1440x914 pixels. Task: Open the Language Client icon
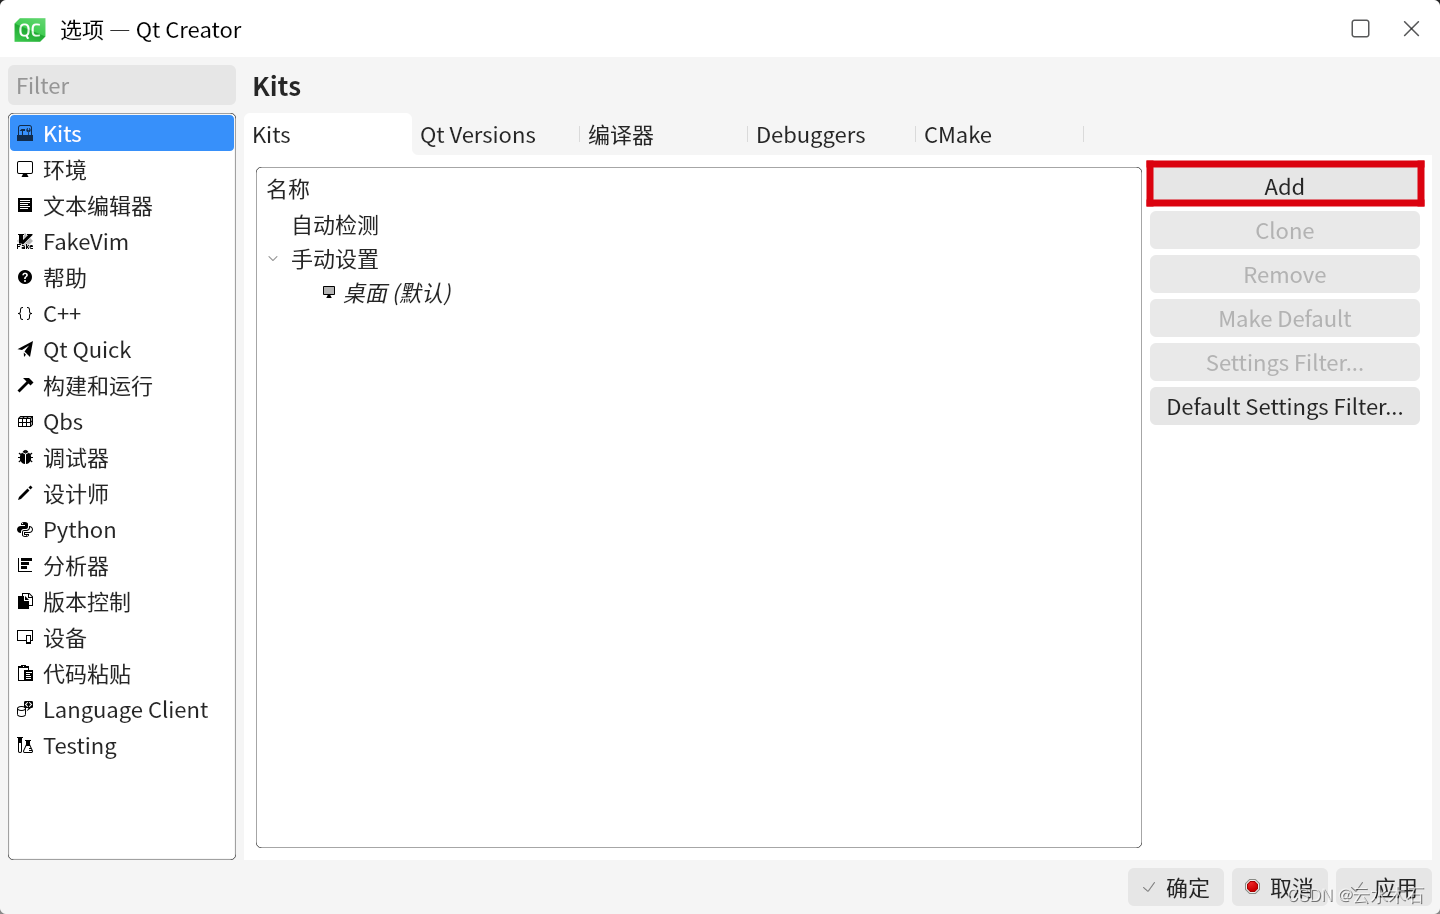click(26, 709)
